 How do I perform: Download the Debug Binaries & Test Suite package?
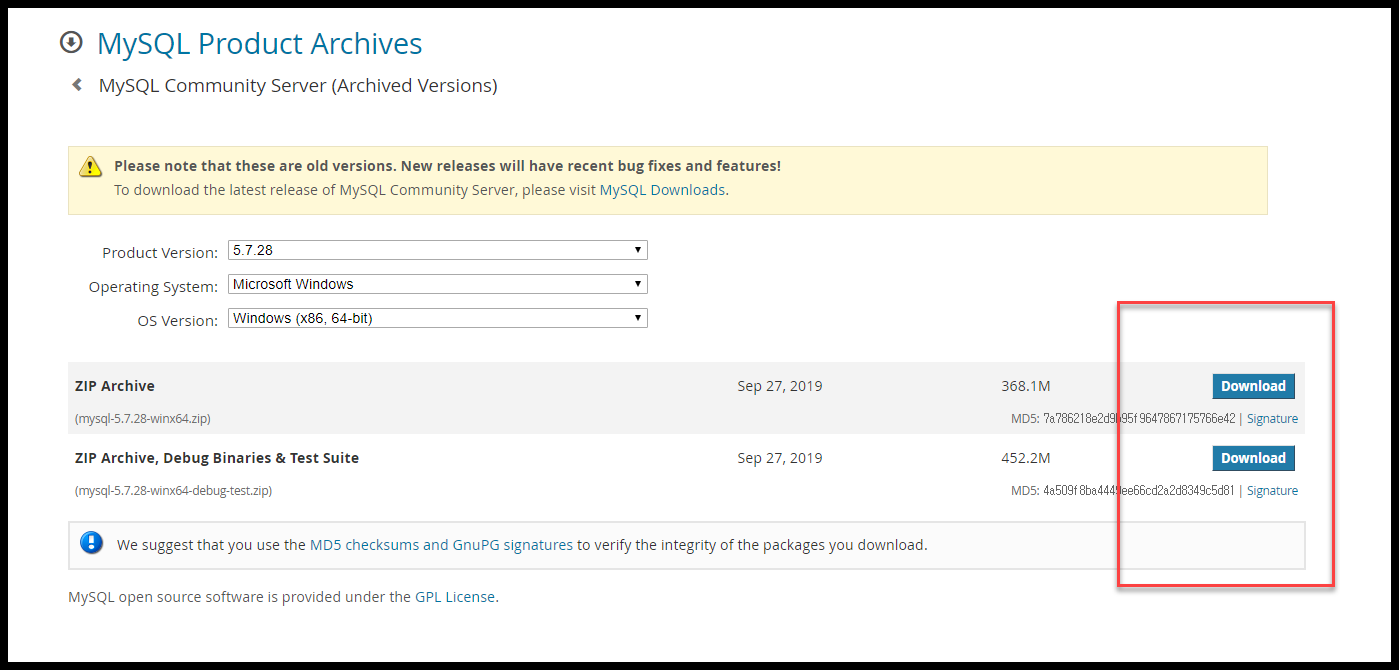(1253, 458)
